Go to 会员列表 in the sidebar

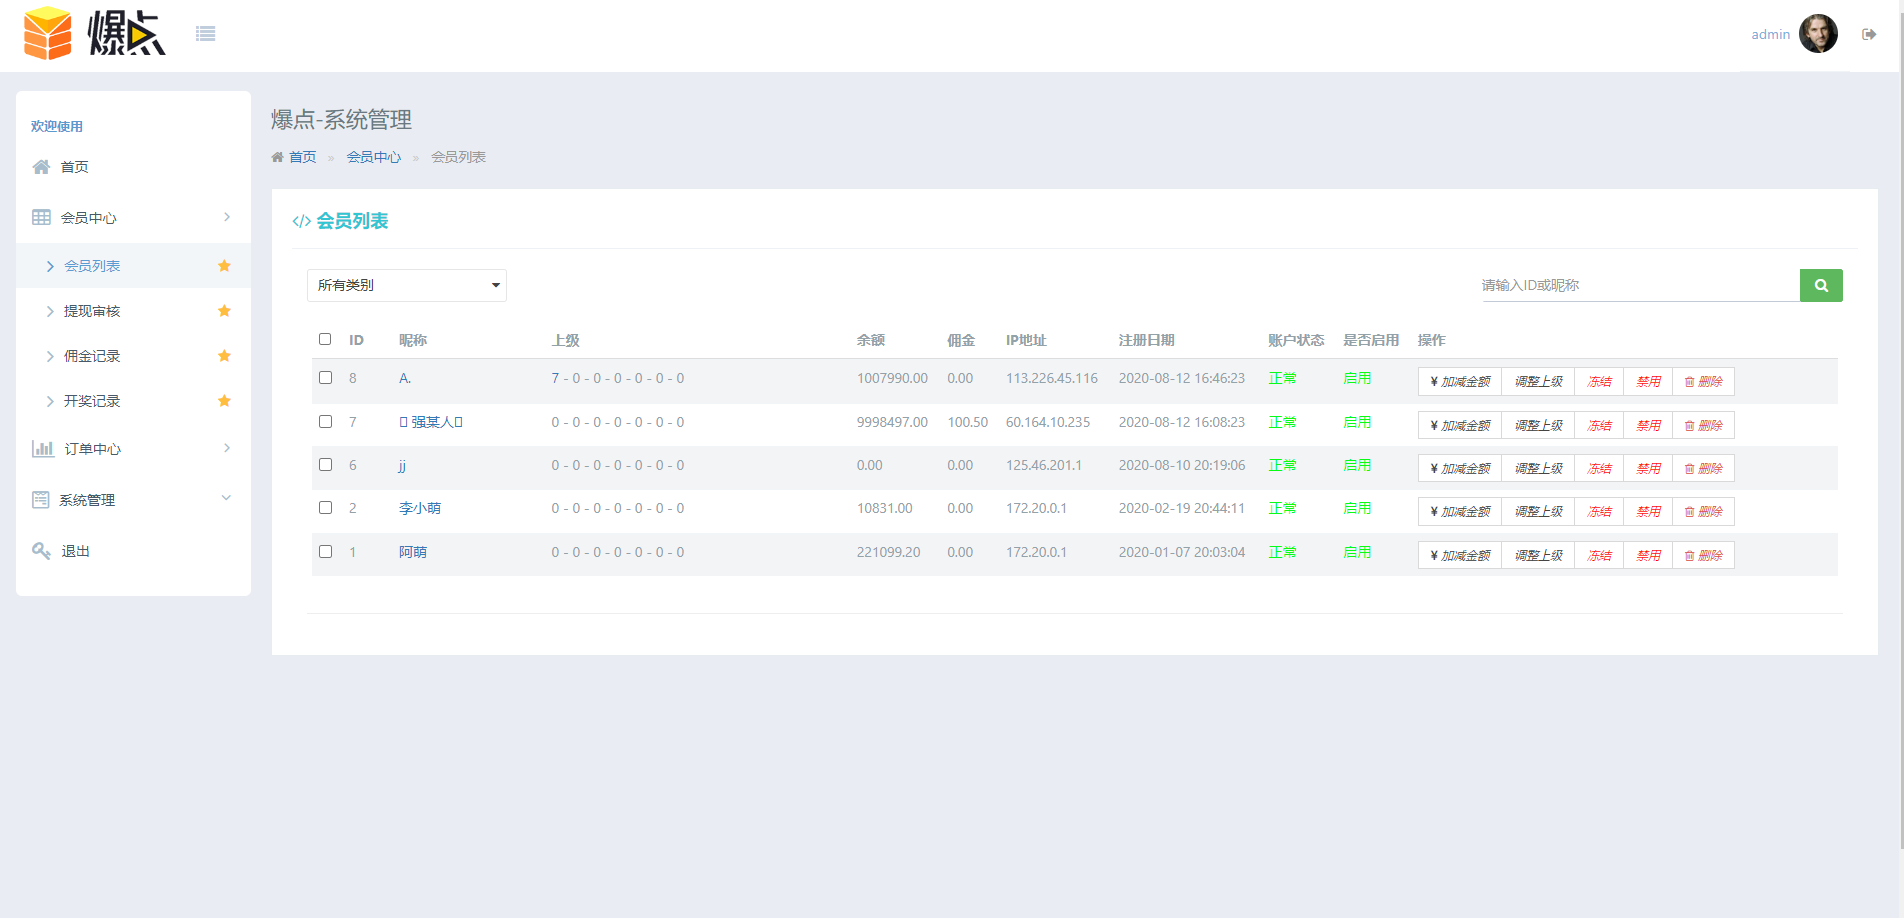pyautogui.click(x=92, y=266)
